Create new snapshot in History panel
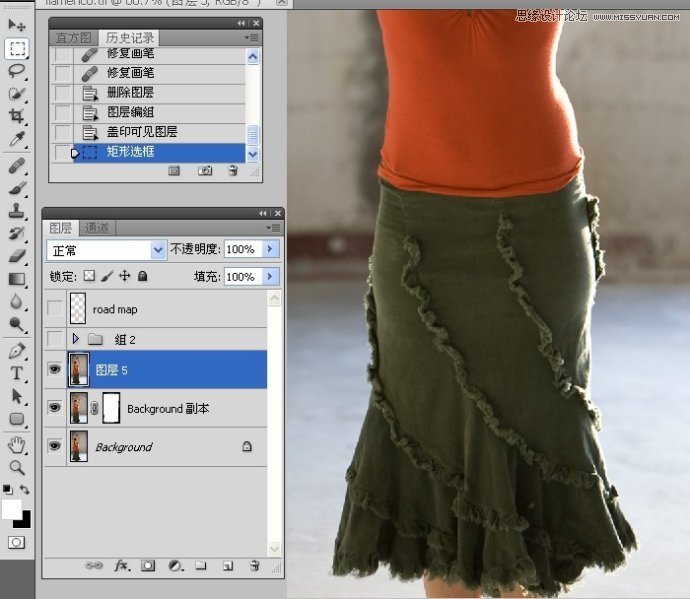 [x=205, y=171]
